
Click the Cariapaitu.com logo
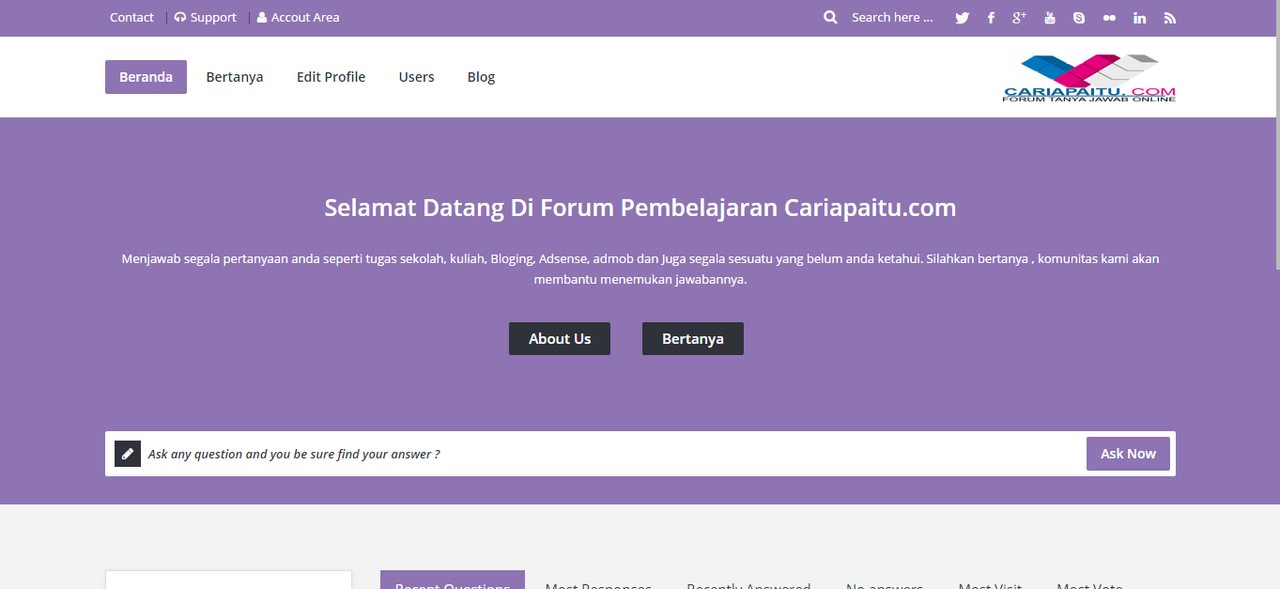[x=1090, y=78]
